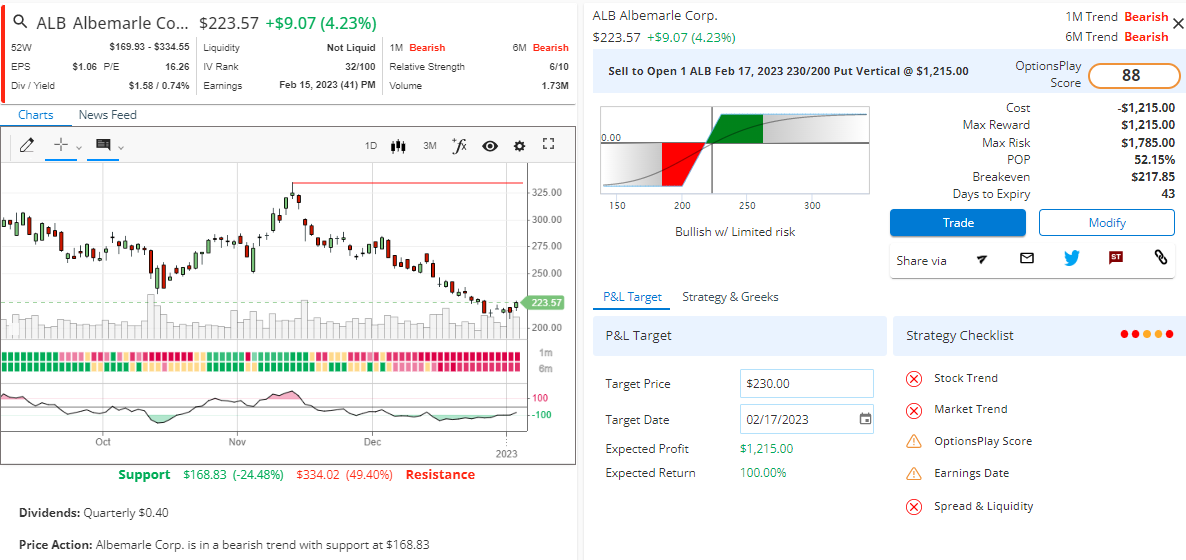The height and width of the screenshot is (560, 1186).
Task: Open the 3M chart range selector
Action: [x=430, y=145]
